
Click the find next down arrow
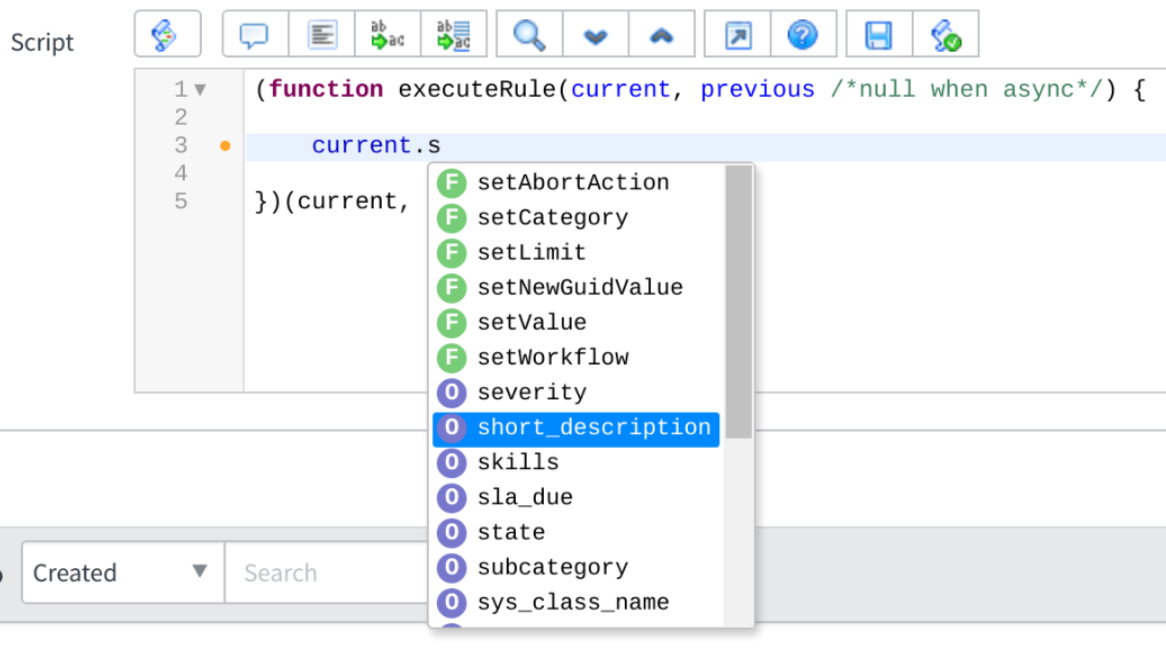(596, 34)
